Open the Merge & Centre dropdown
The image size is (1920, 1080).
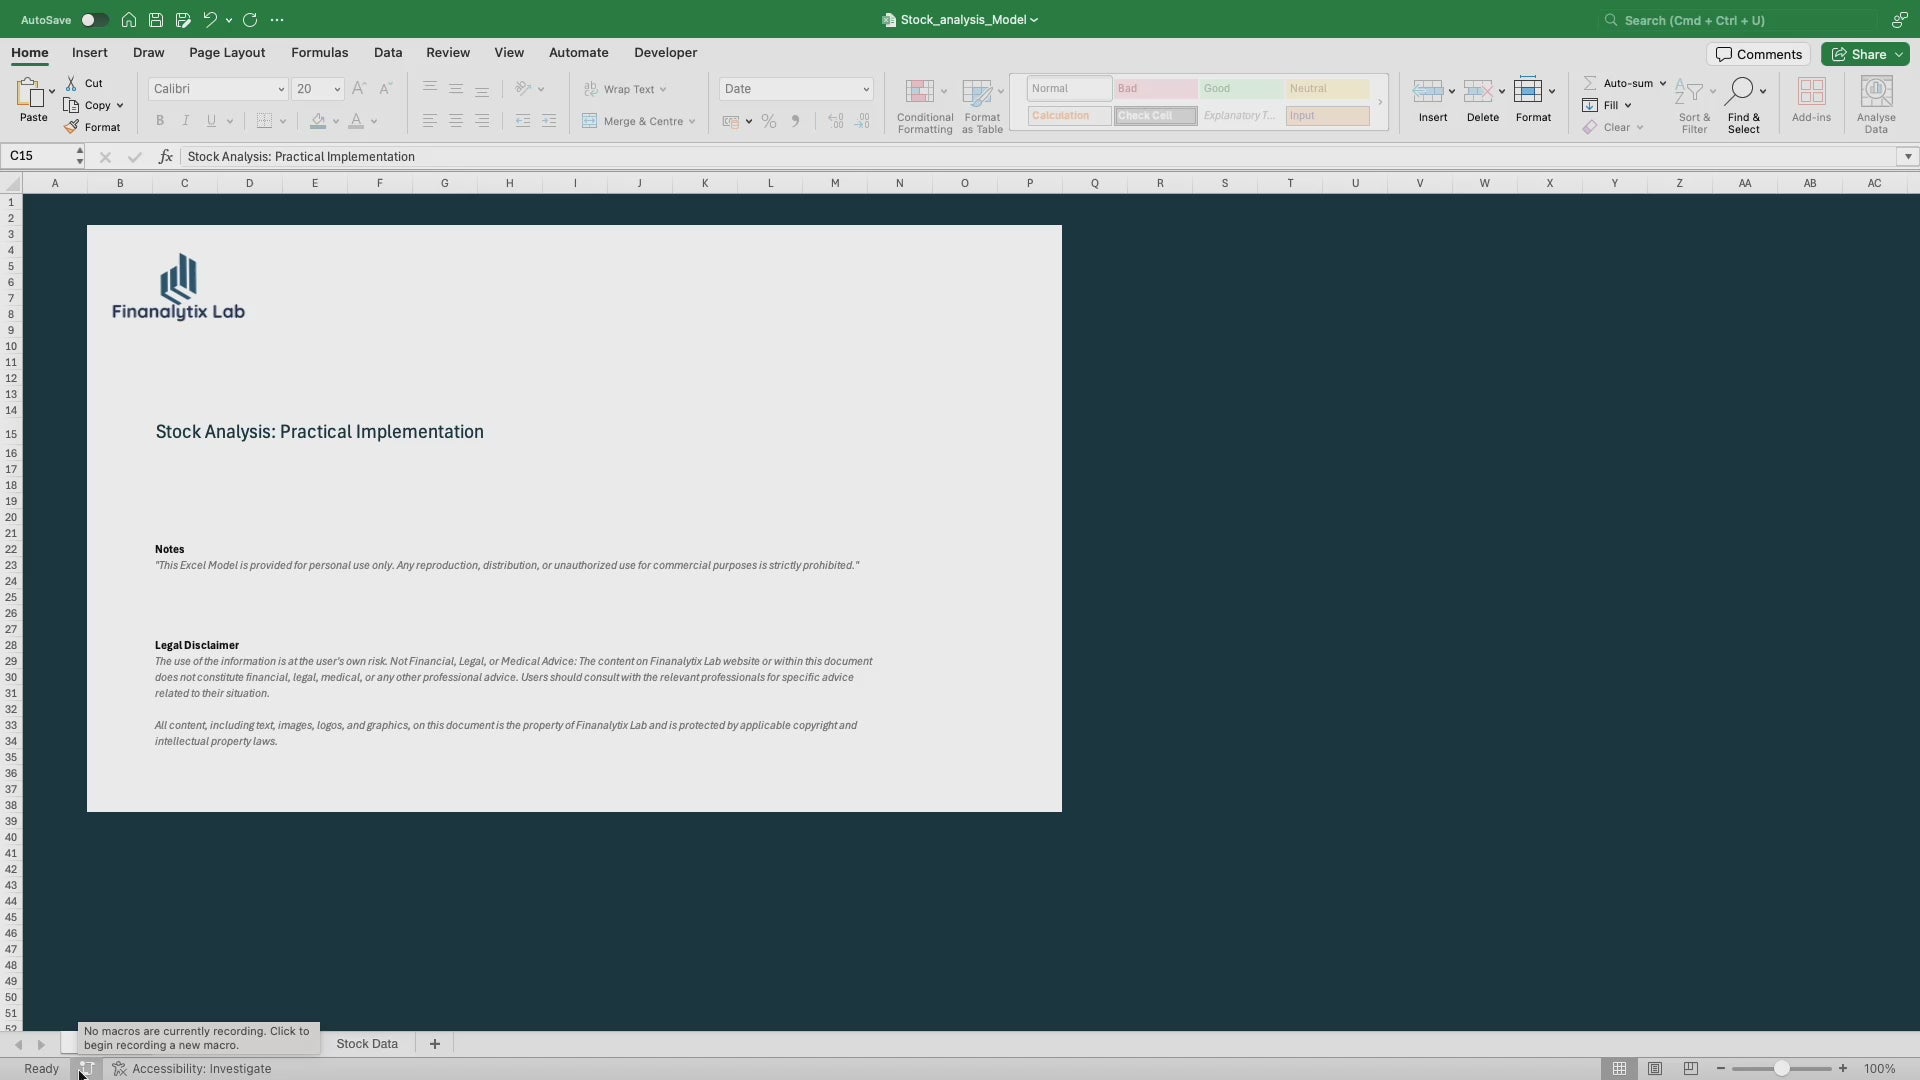(692, 122)
